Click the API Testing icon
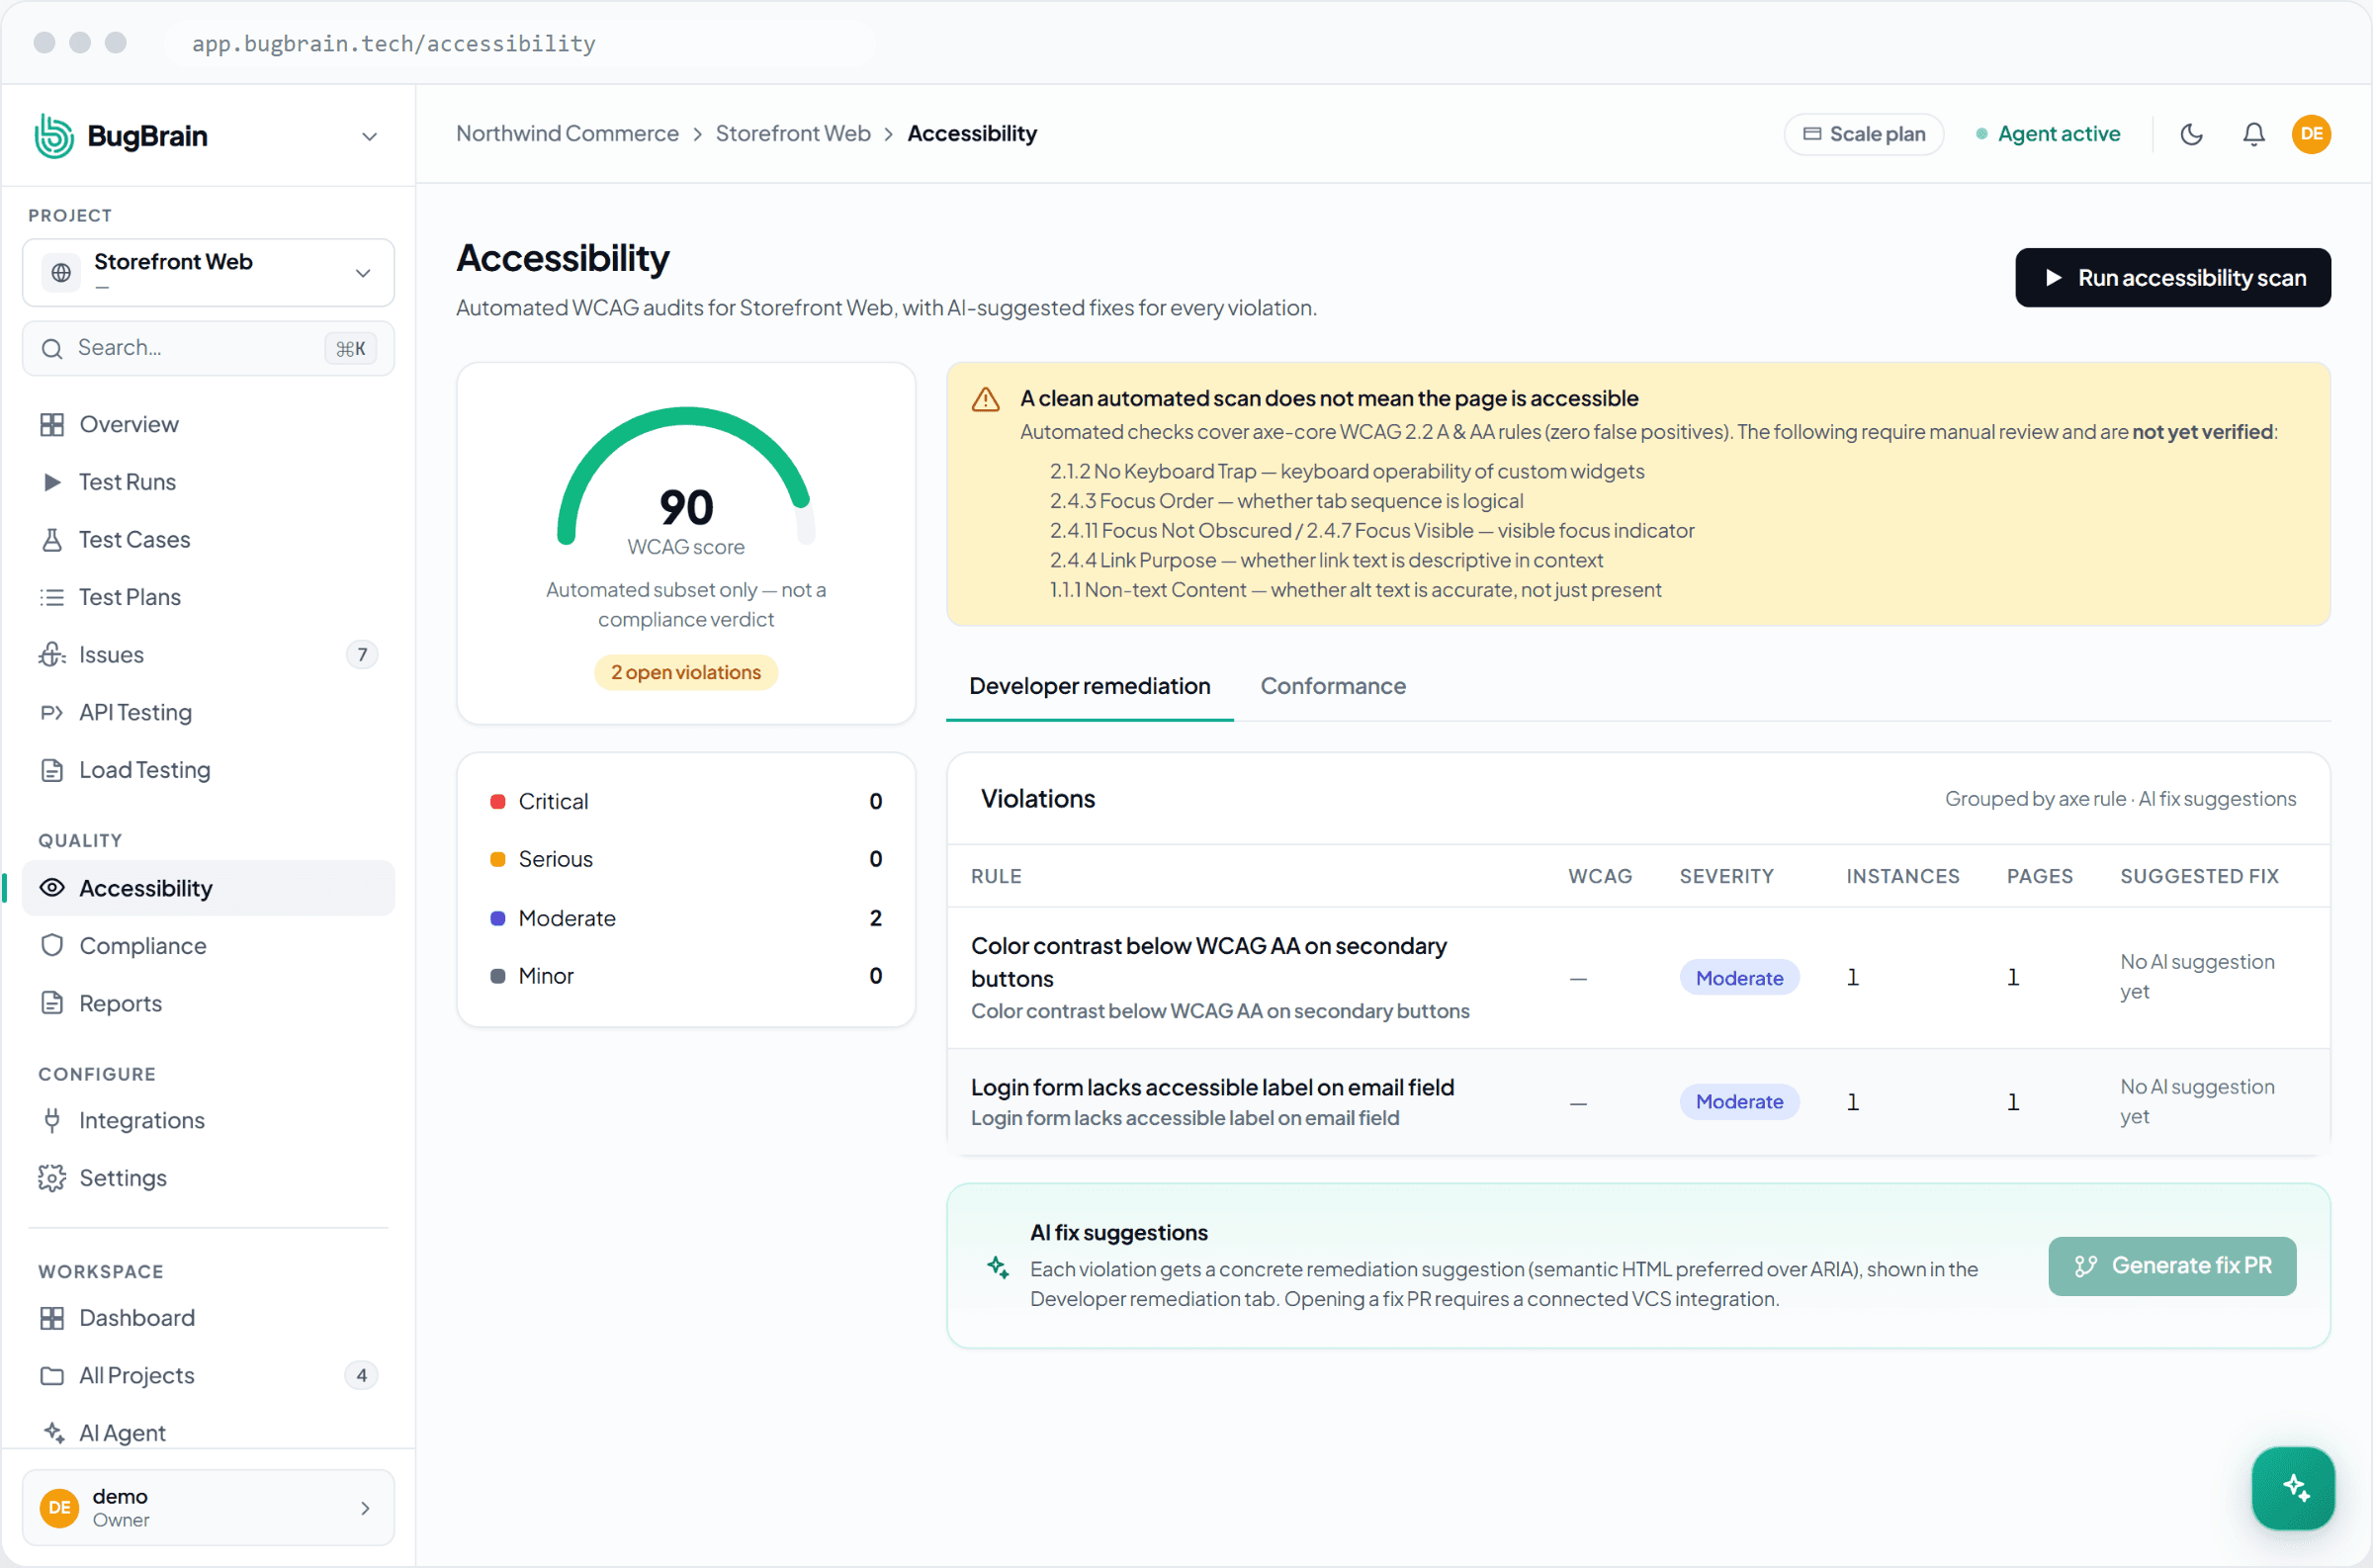Image resolution: width=2373 pixels, height=1568 pixels. tap(52, 712)
